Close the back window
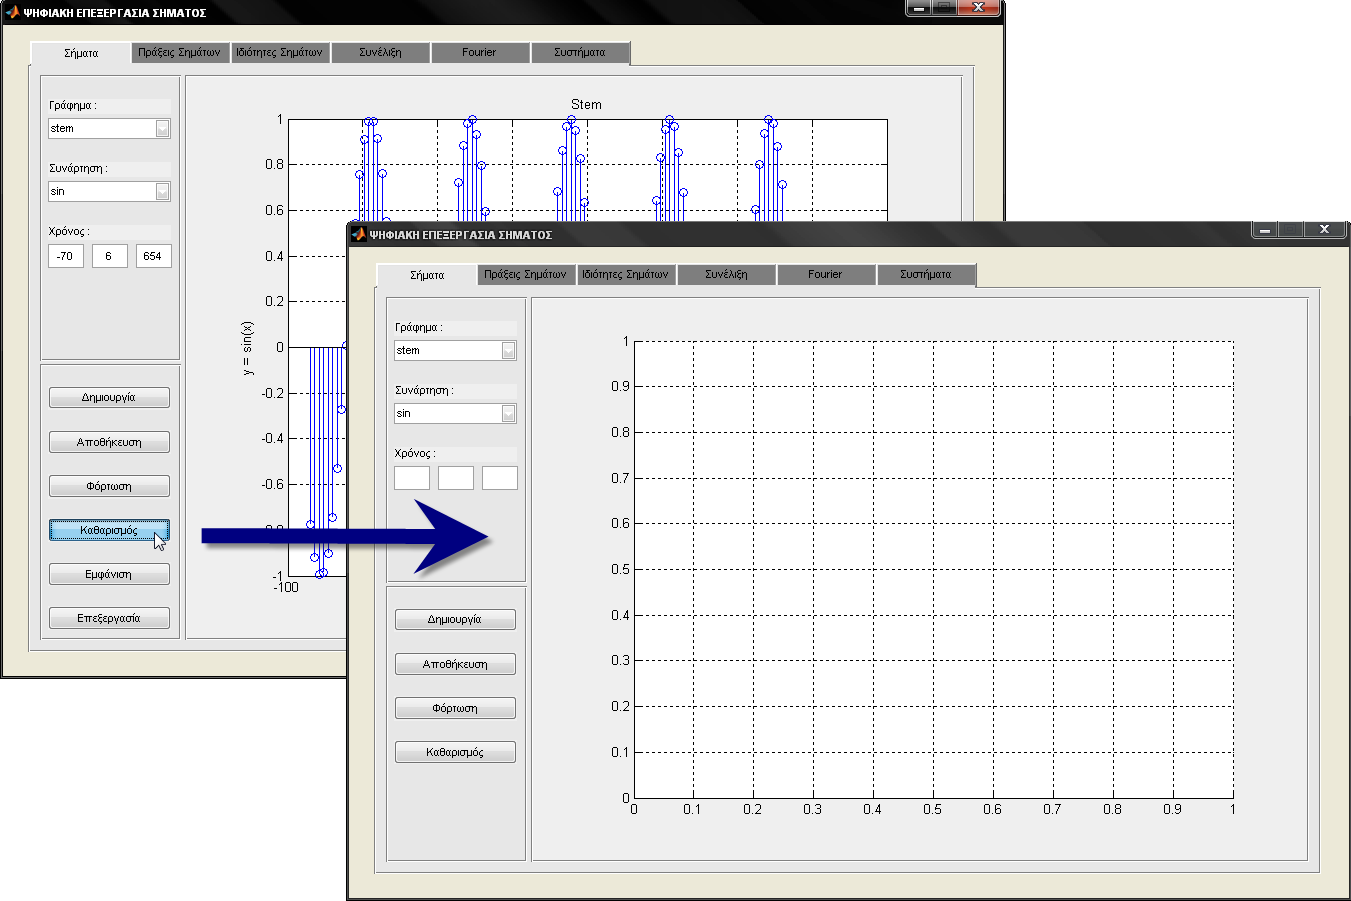Viewport: 1351px width, 901px height. pyautogui.click(x=979, y=7)
